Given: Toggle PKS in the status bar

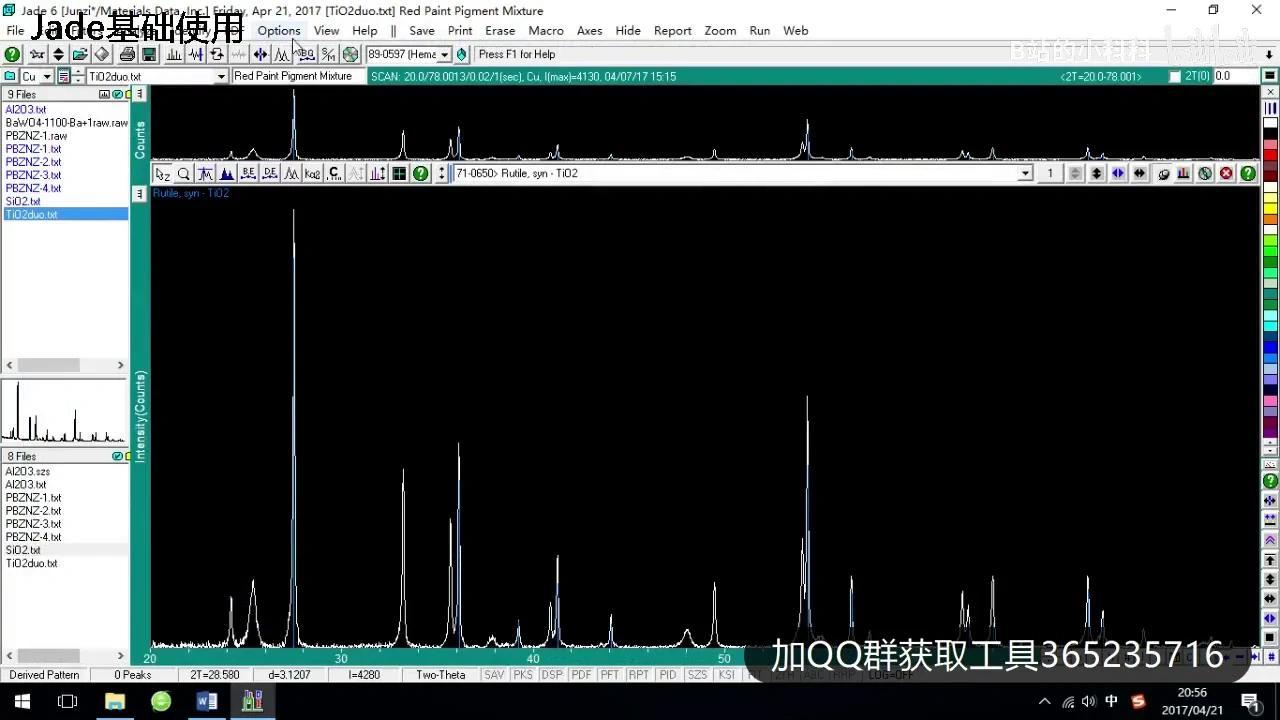Looking at the screenshot, I should (x=522, y=675).
